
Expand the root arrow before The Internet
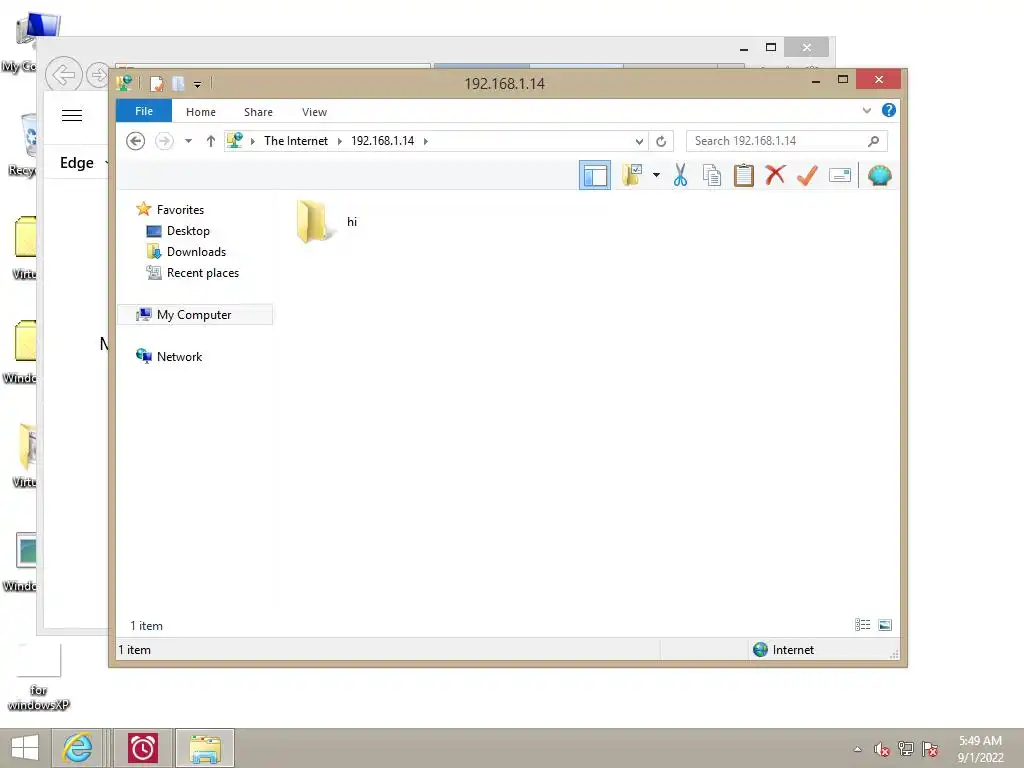[253, 141]
